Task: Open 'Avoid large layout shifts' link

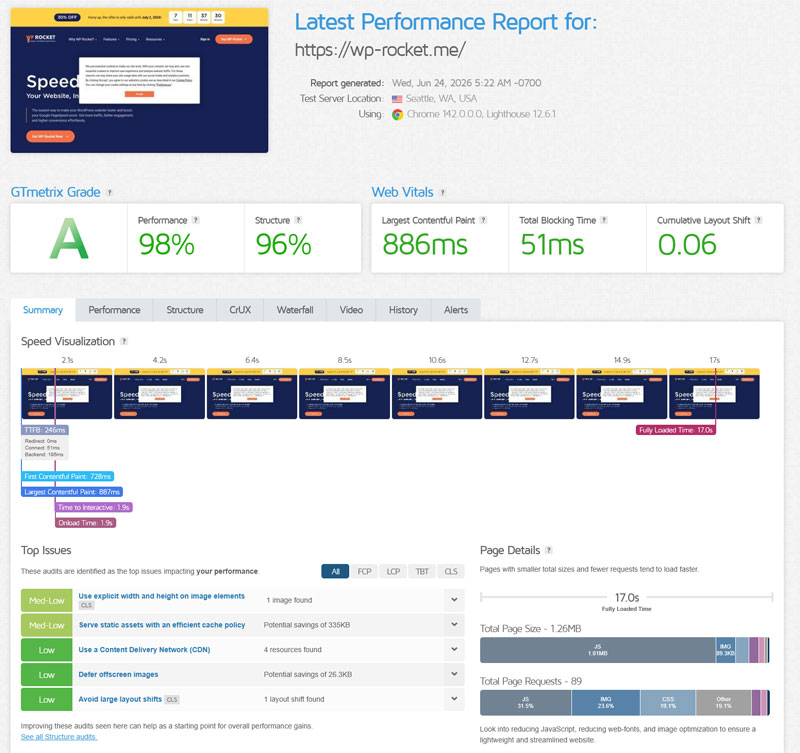Action: click(x=120, y=699)
